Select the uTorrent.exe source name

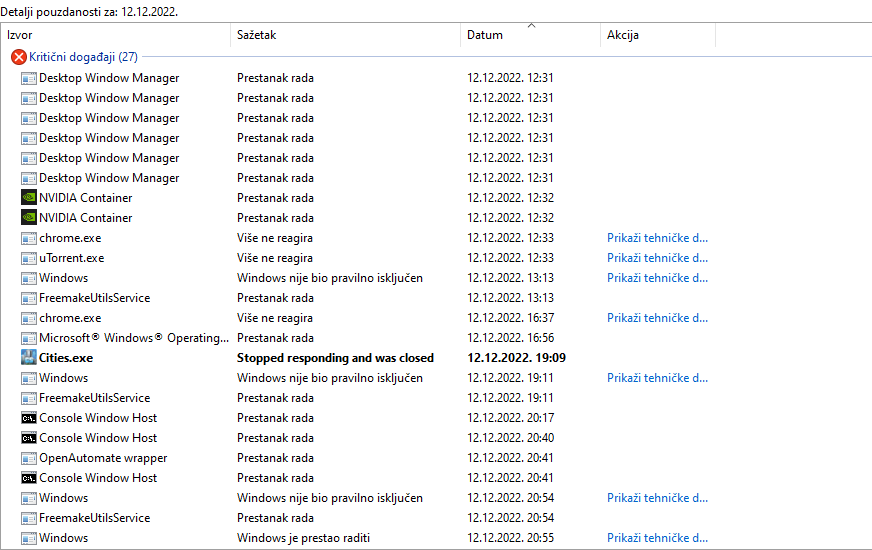coord(72,258)
